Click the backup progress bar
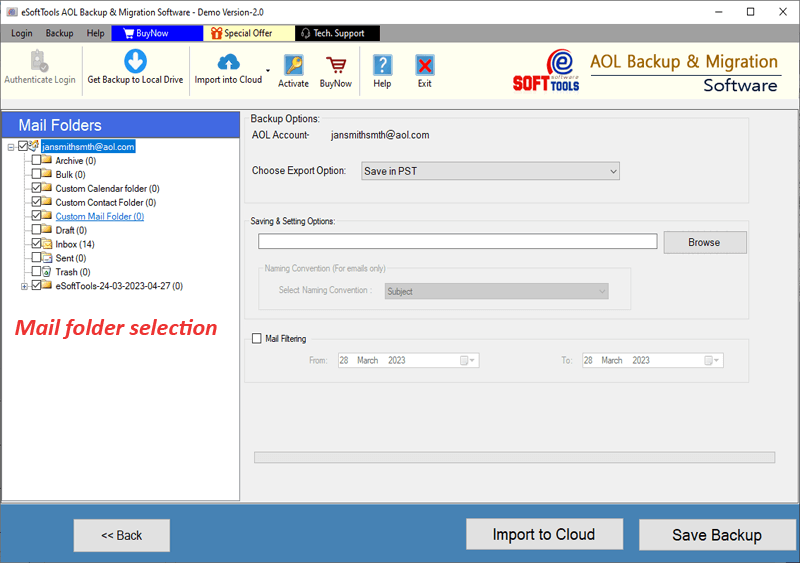 point(514,457)
